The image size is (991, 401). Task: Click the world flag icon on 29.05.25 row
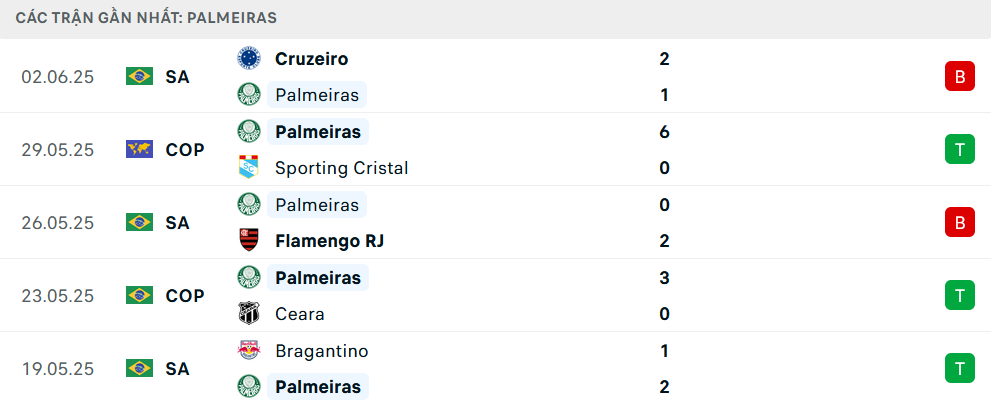[139, 149]
